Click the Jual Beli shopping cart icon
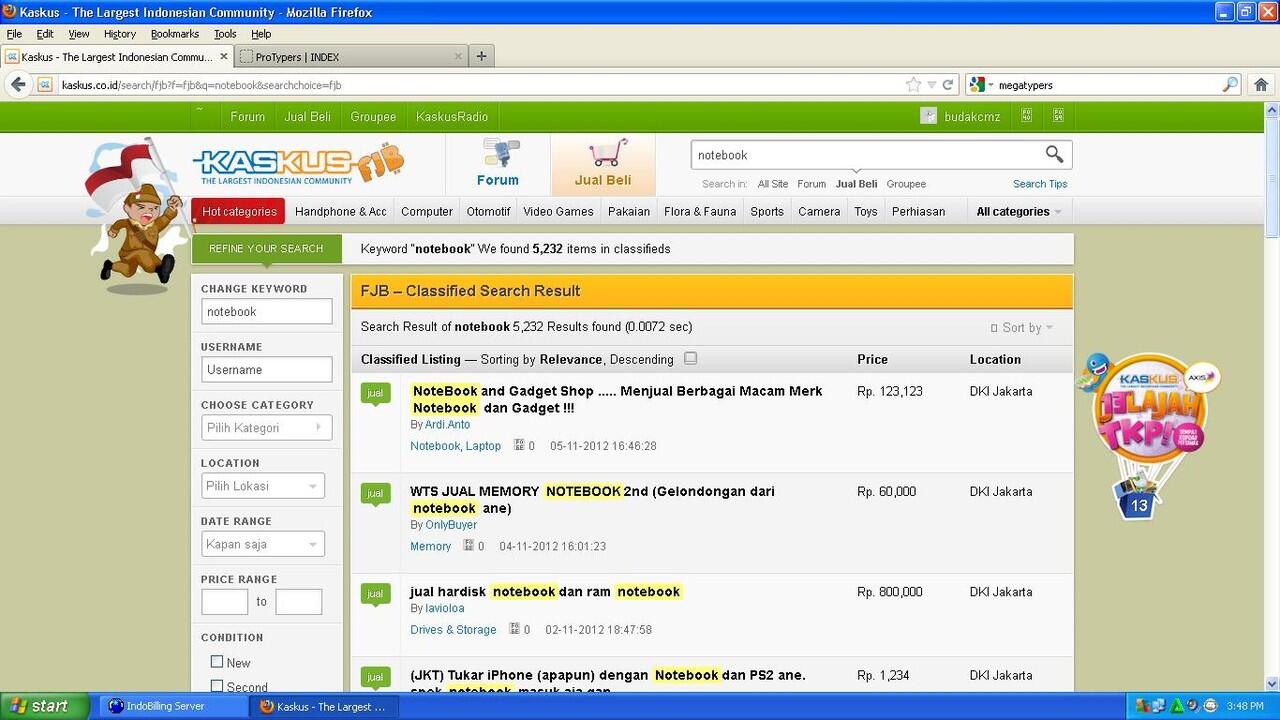1280x720 pixels. (x=608, y=152)
